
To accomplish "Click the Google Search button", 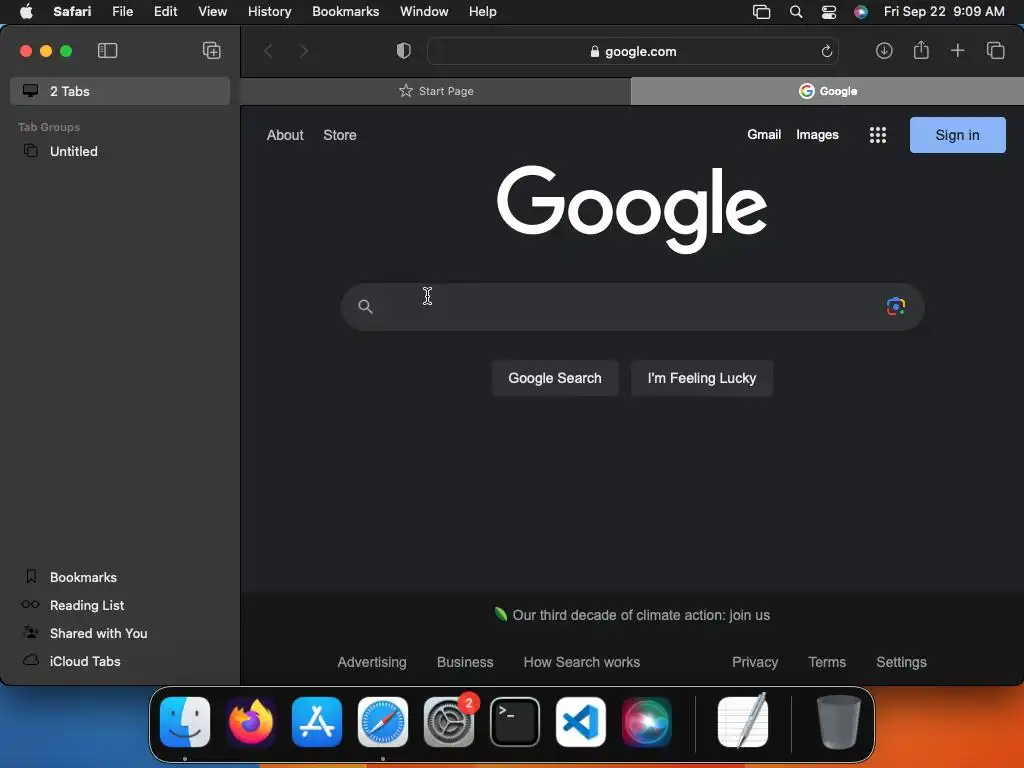I will (554, 378).
